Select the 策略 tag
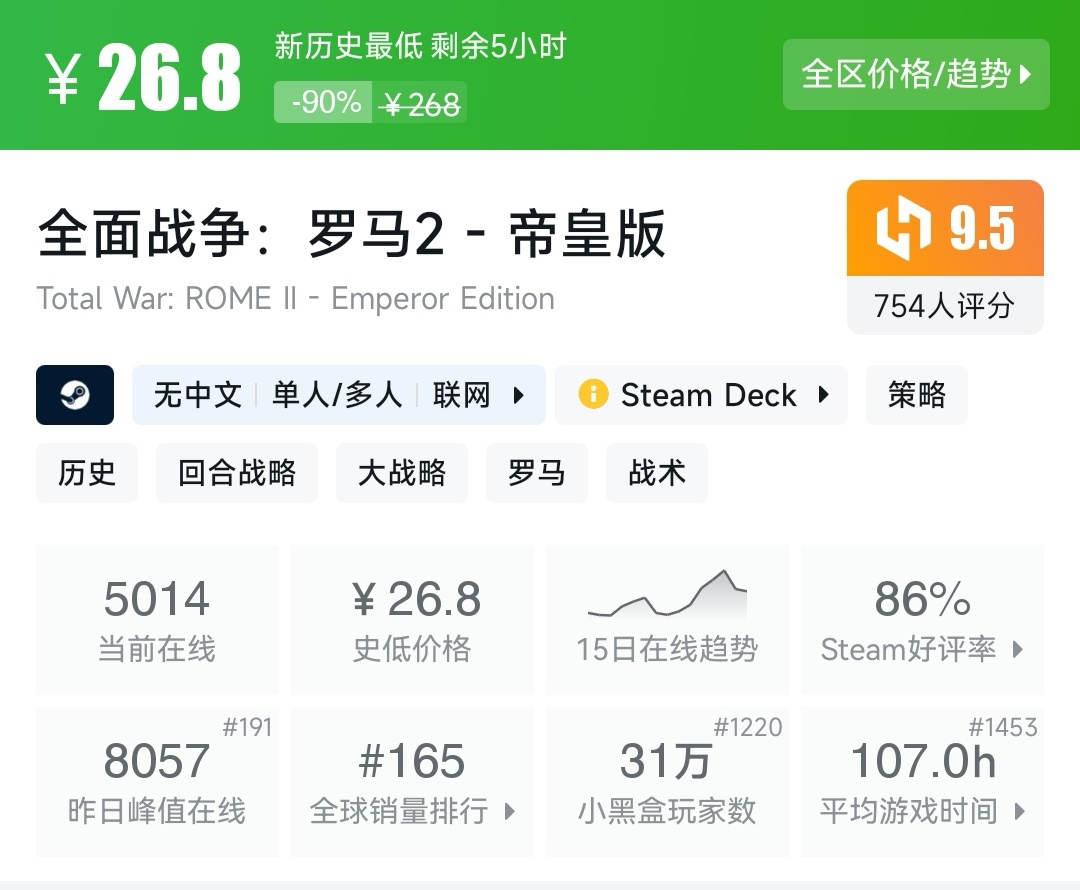This screenshot has width=1080, height=890. click(916, 395)
